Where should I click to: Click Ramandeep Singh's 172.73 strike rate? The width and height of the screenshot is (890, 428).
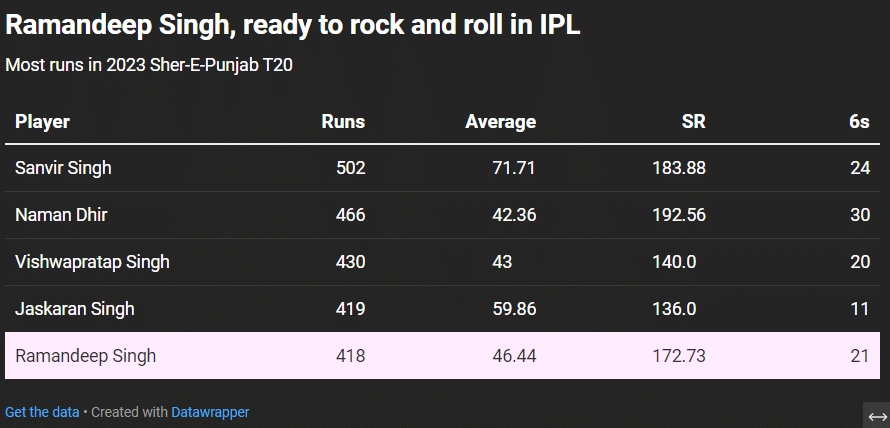(679, 356)
